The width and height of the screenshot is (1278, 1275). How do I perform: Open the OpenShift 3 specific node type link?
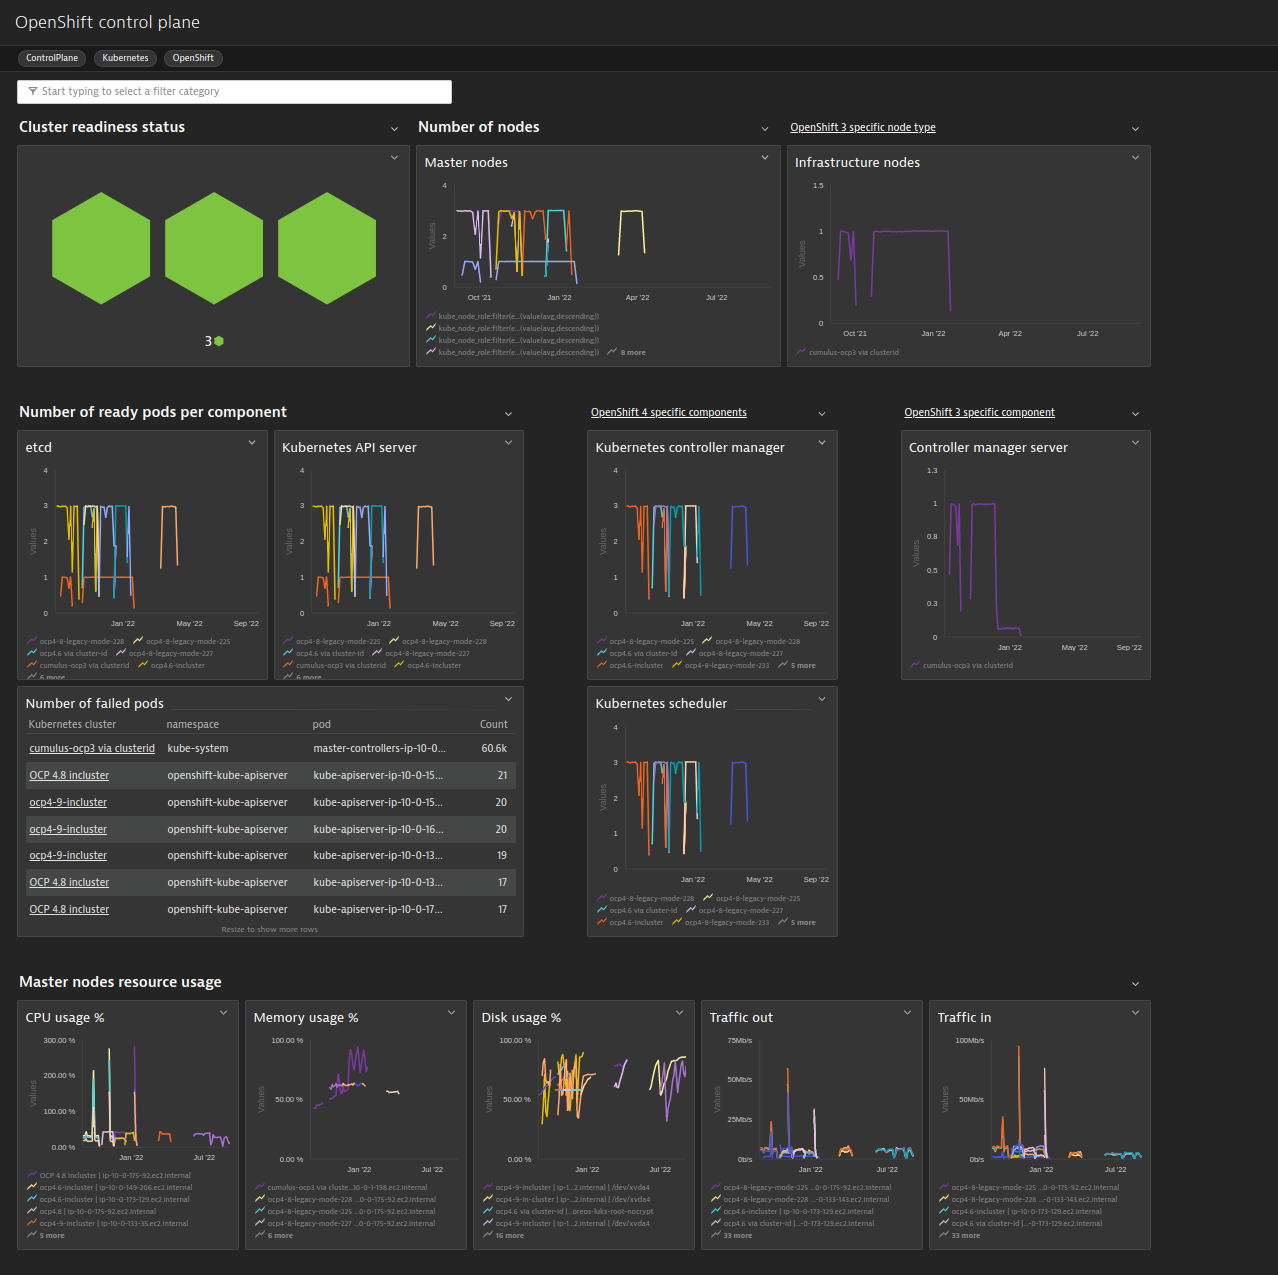tap(863, 127)
